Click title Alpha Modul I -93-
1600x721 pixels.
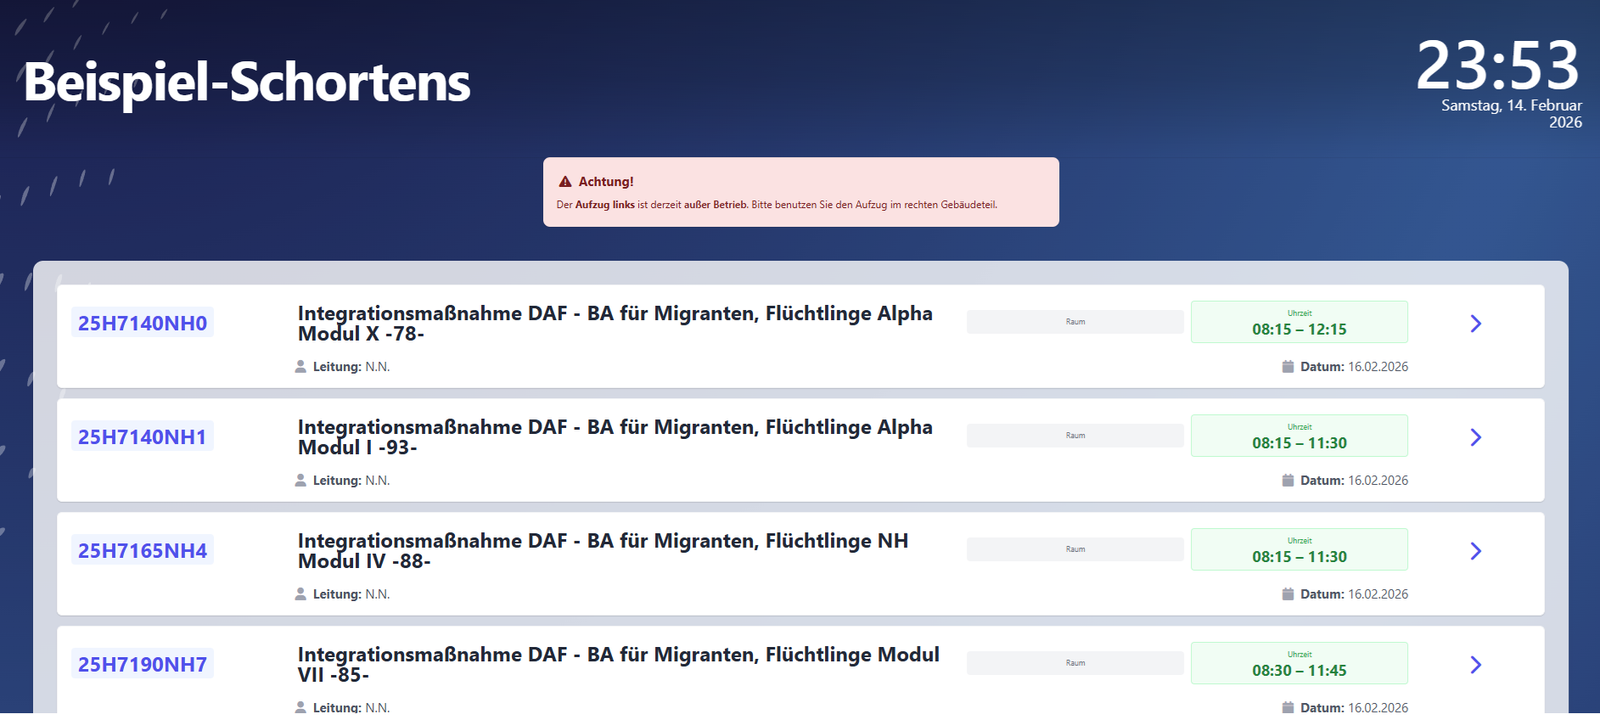615,437
